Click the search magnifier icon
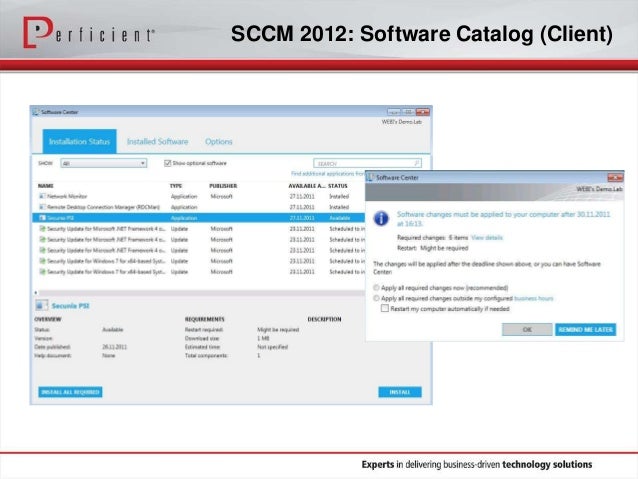Screen dimensions: 638x479 click(x=417, y=163)
